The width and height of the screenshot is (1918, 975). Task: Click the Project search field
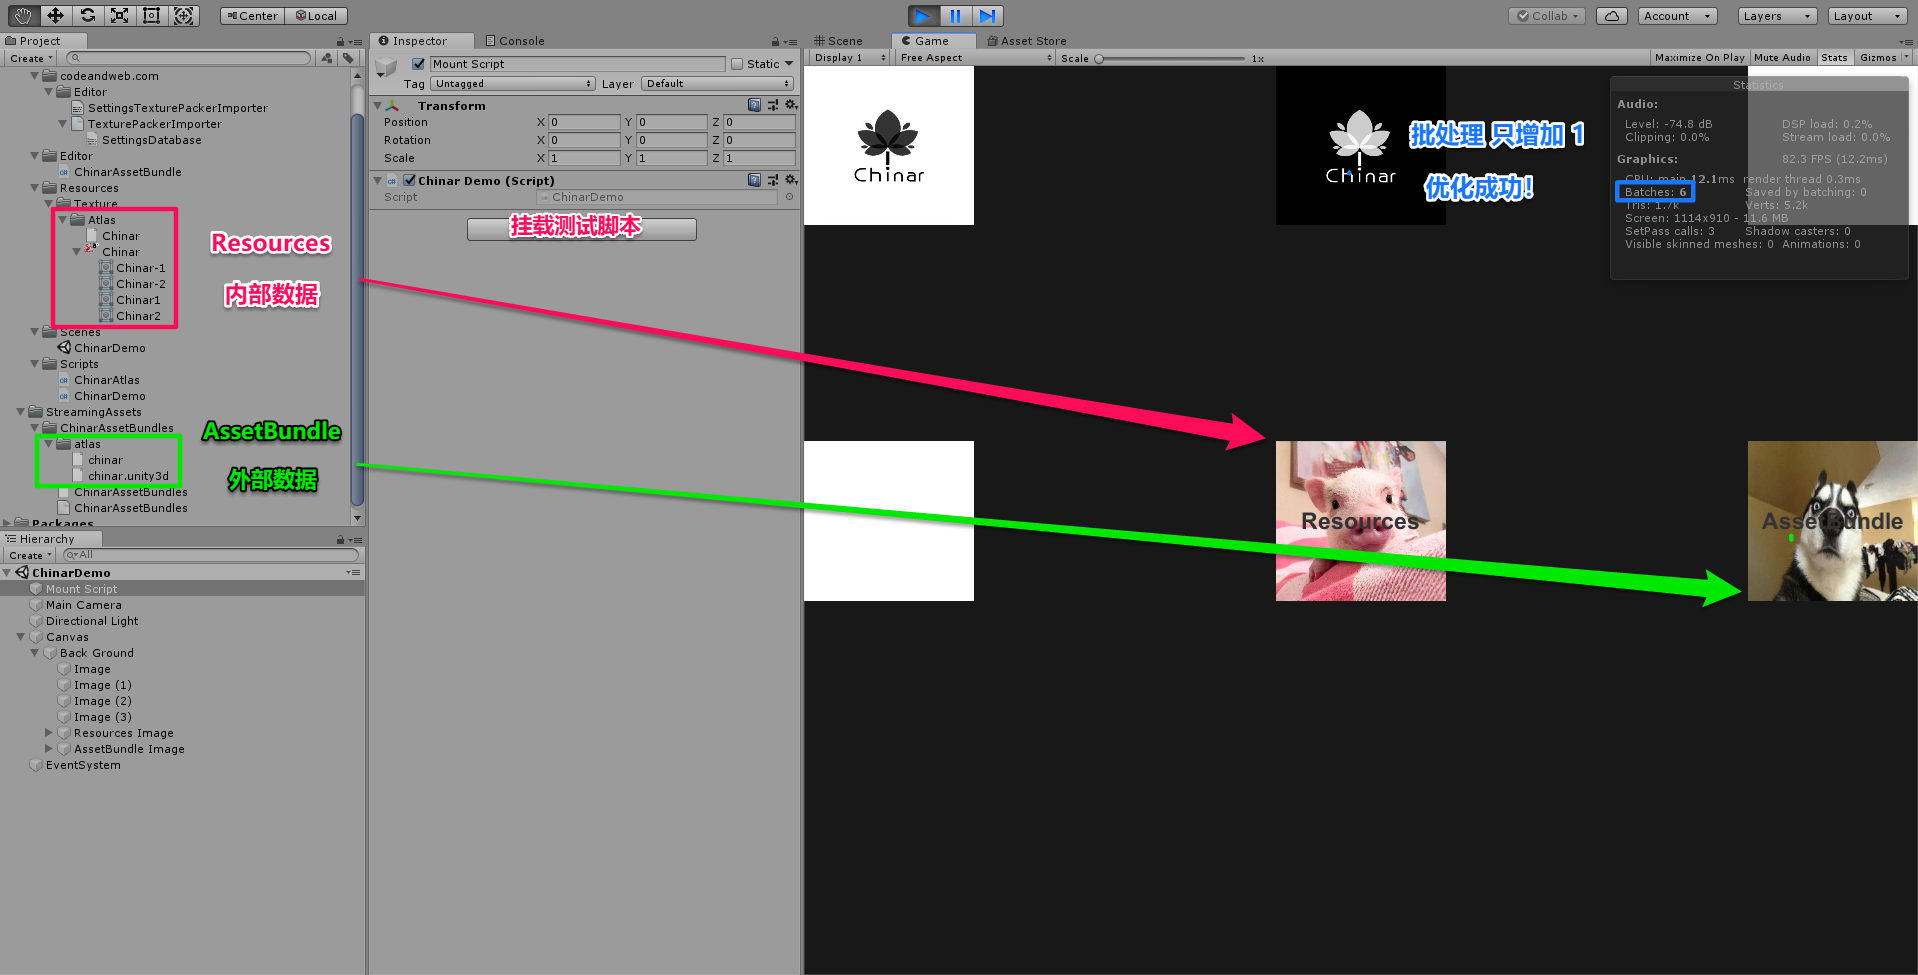pos(189,58)
